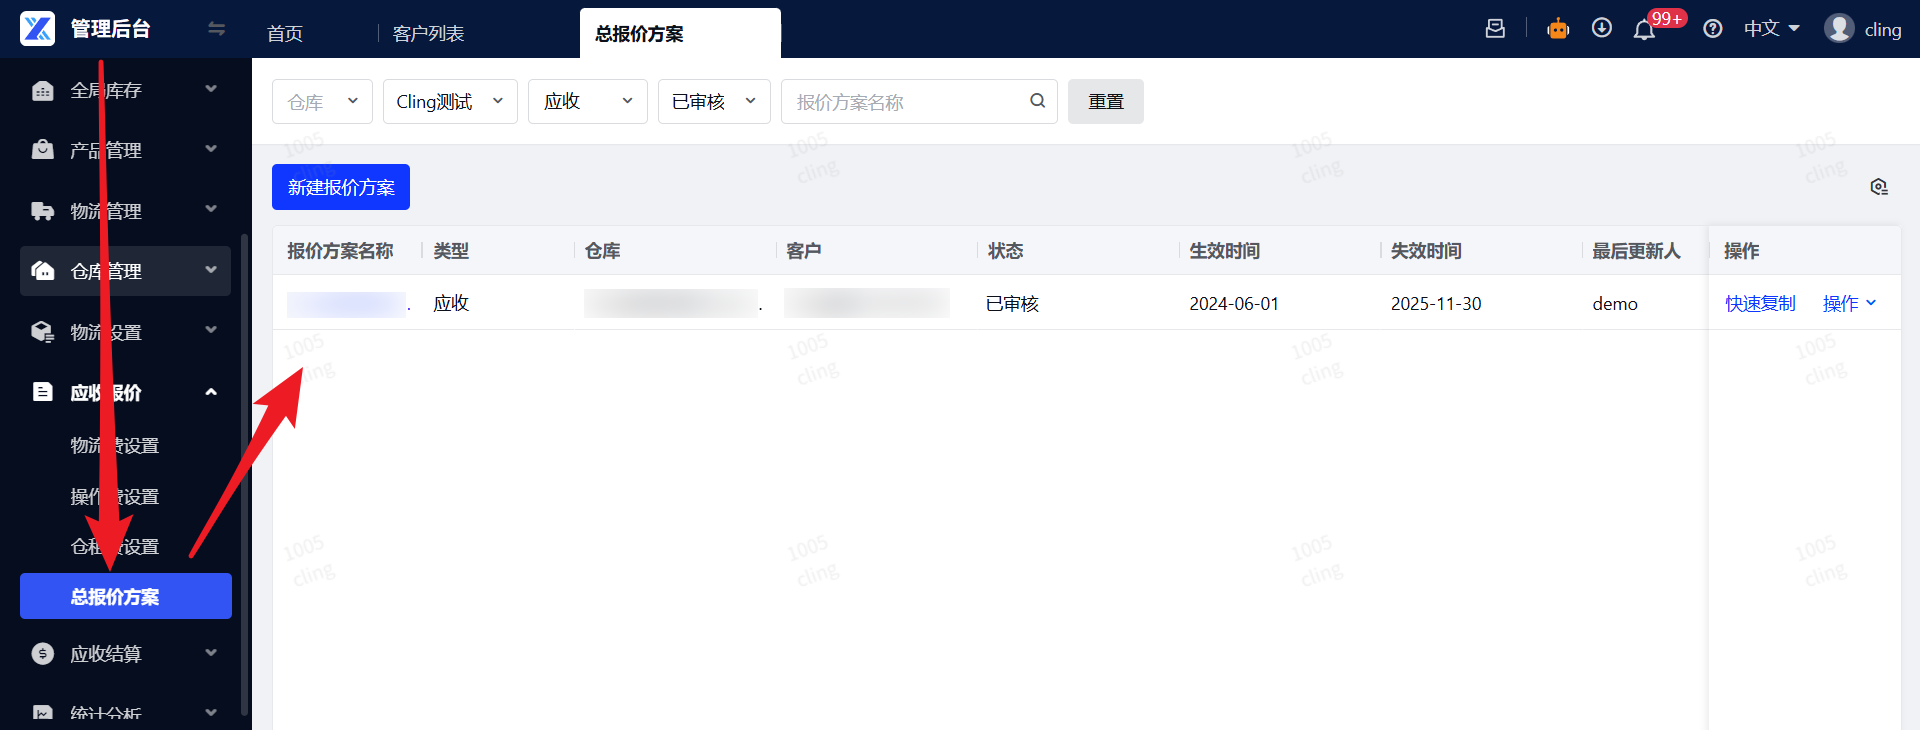Click the 仓库管理 house icon
Screen dimensions: 1920x730
43,271
